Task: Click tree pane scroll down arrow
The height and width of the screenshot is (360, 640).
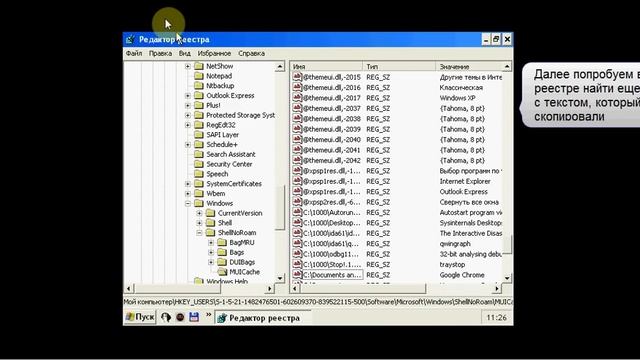Action: pos(280,278)
